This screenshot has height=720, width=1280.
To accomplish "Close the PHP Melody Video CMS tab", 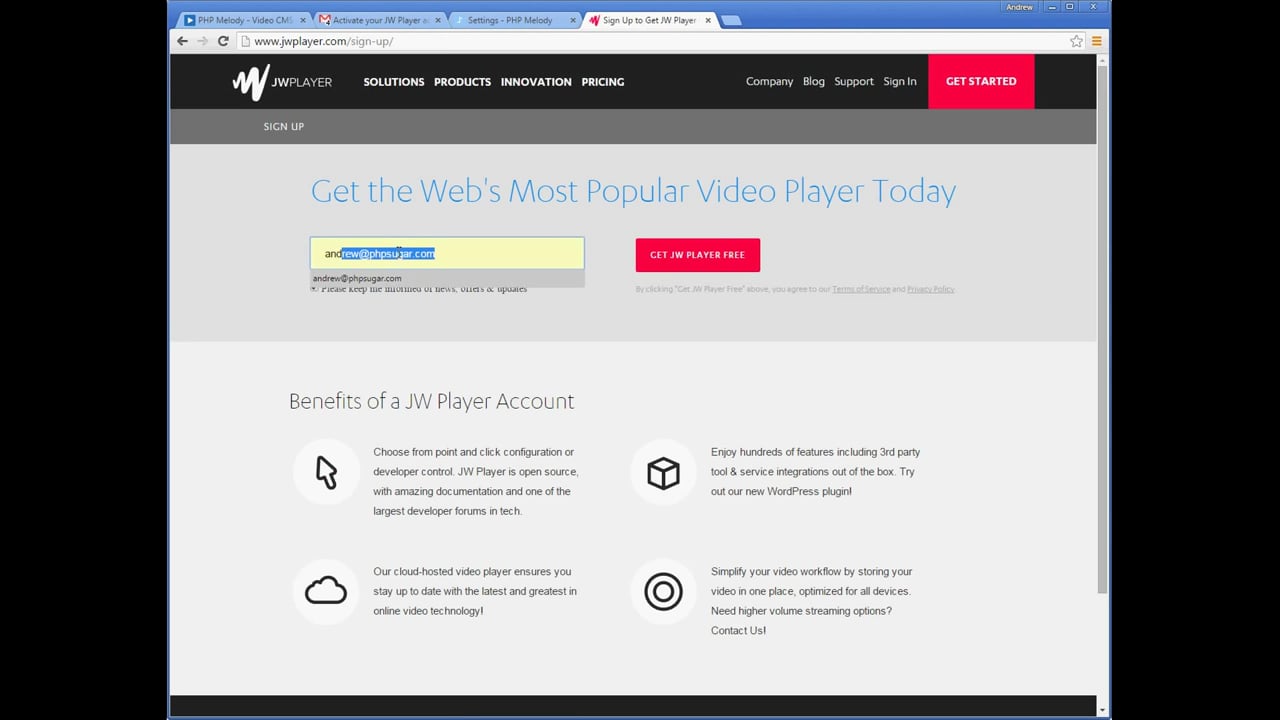I will (302, 20).
